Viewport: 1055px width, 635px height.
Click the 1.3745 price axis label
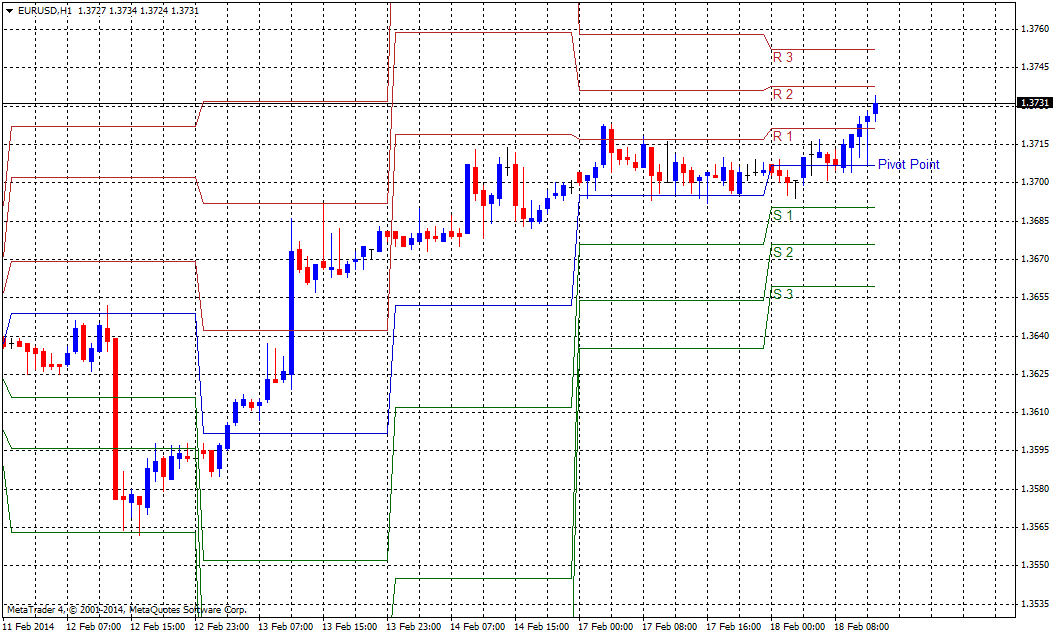1035,67
